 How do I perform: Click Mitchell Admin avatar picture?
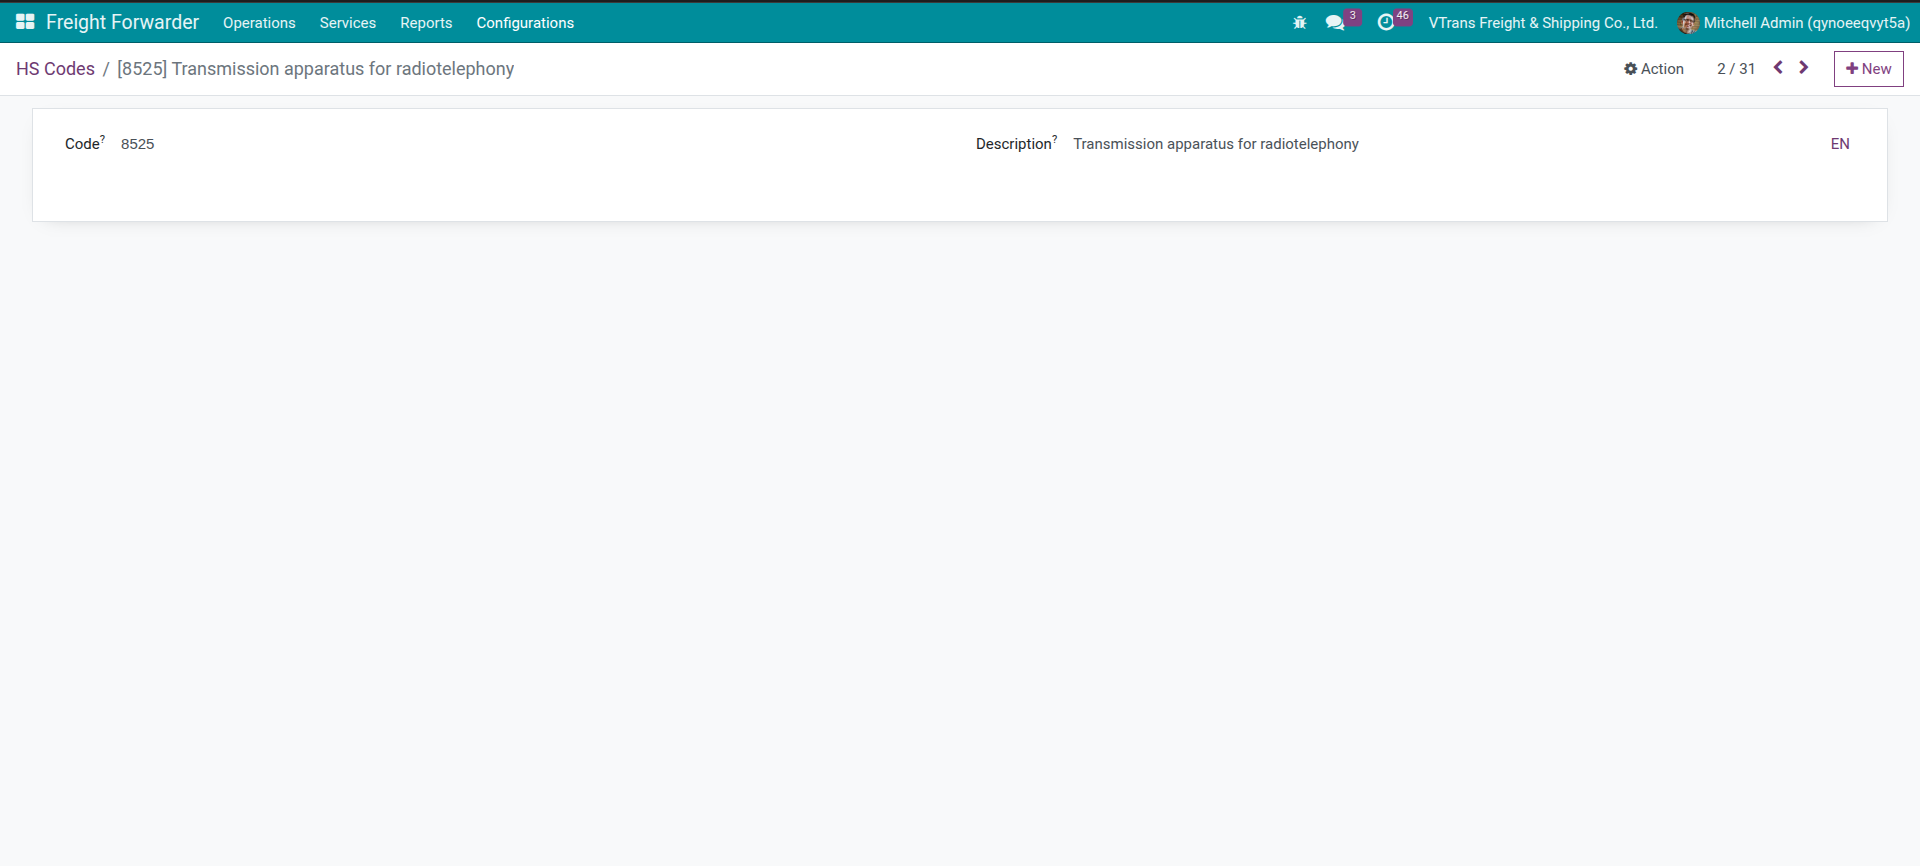1687,23
